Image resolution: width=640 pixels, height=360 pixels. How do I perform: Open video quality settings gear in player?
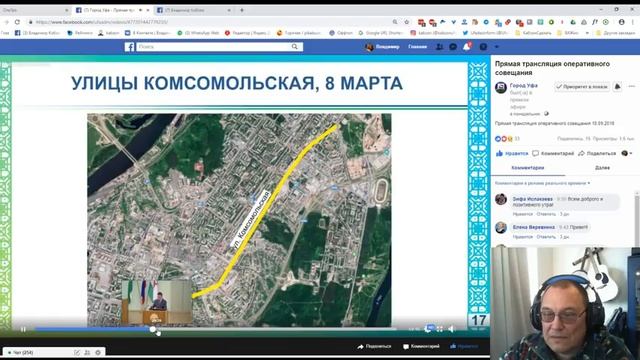coord(429,329)
